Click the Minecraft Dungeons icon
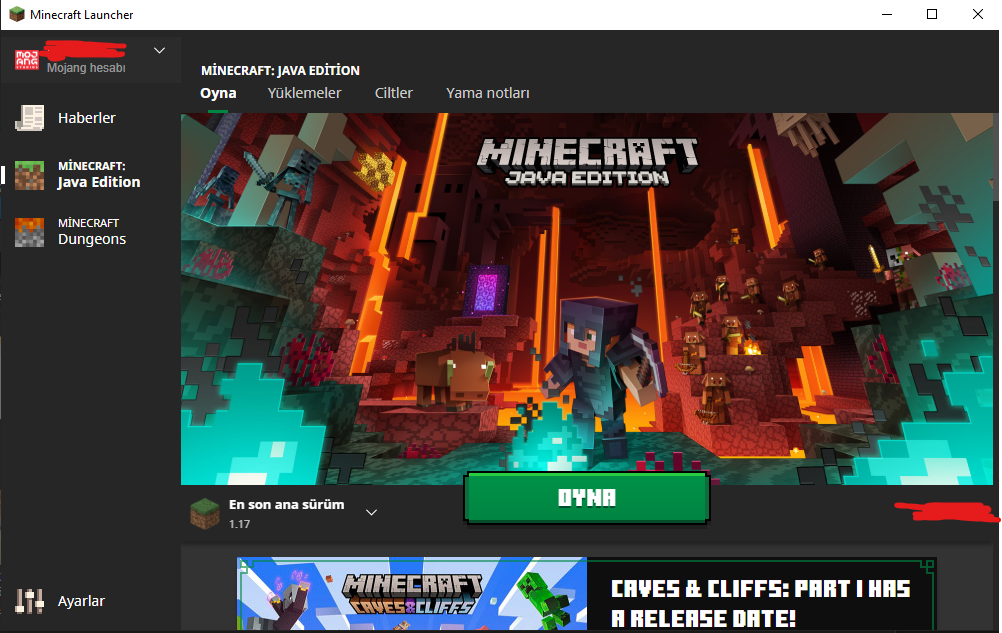Image resolution: width=1002 pixels, height=633 pixels. pos(29,232)
